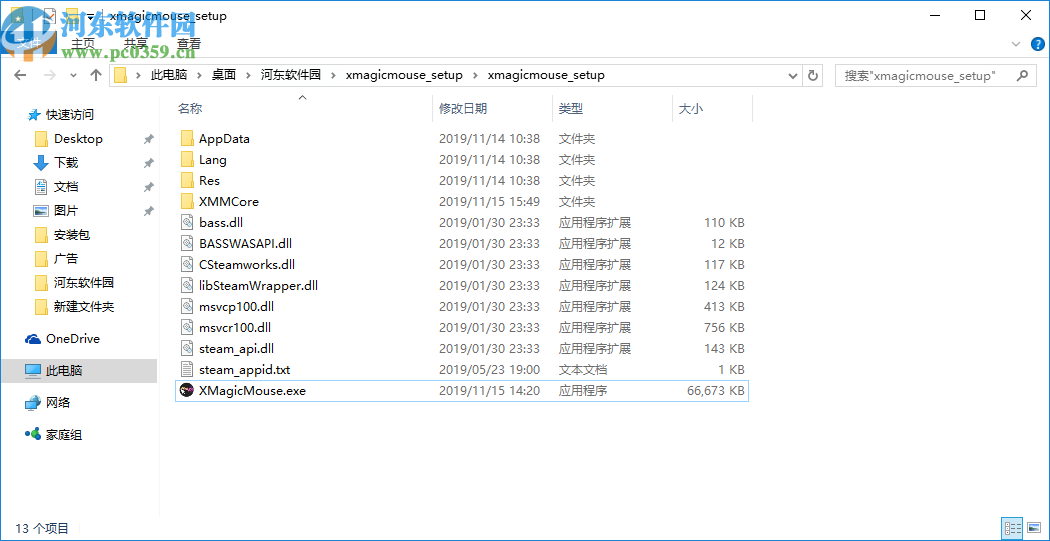
Task: Navigate to 此电脑 in address path
Action: tap(169, 75)
